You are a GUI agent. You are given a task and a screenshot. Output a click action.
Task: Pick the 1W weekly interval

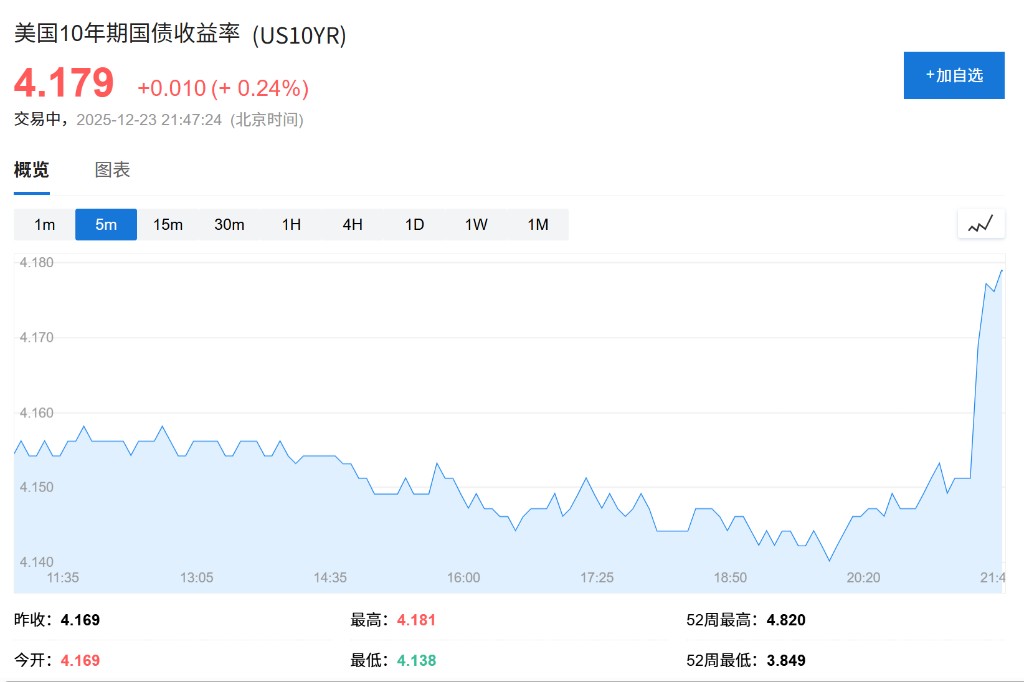click(x=476, y=224)
